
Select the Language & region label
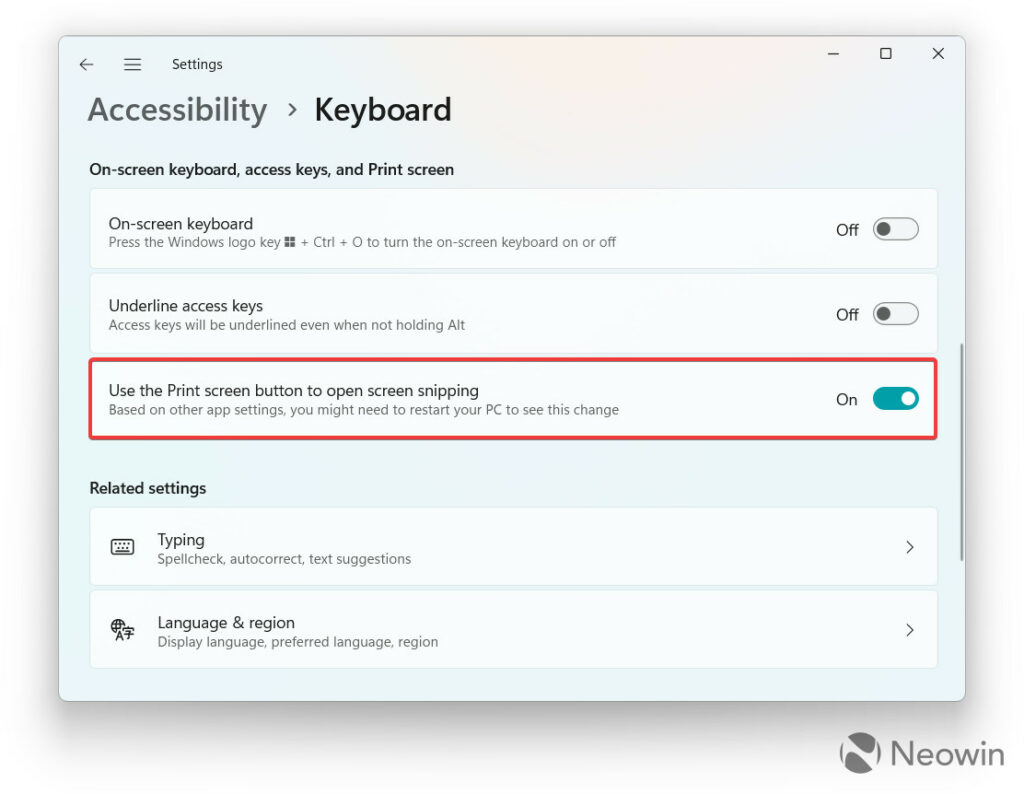click(226, 622)
